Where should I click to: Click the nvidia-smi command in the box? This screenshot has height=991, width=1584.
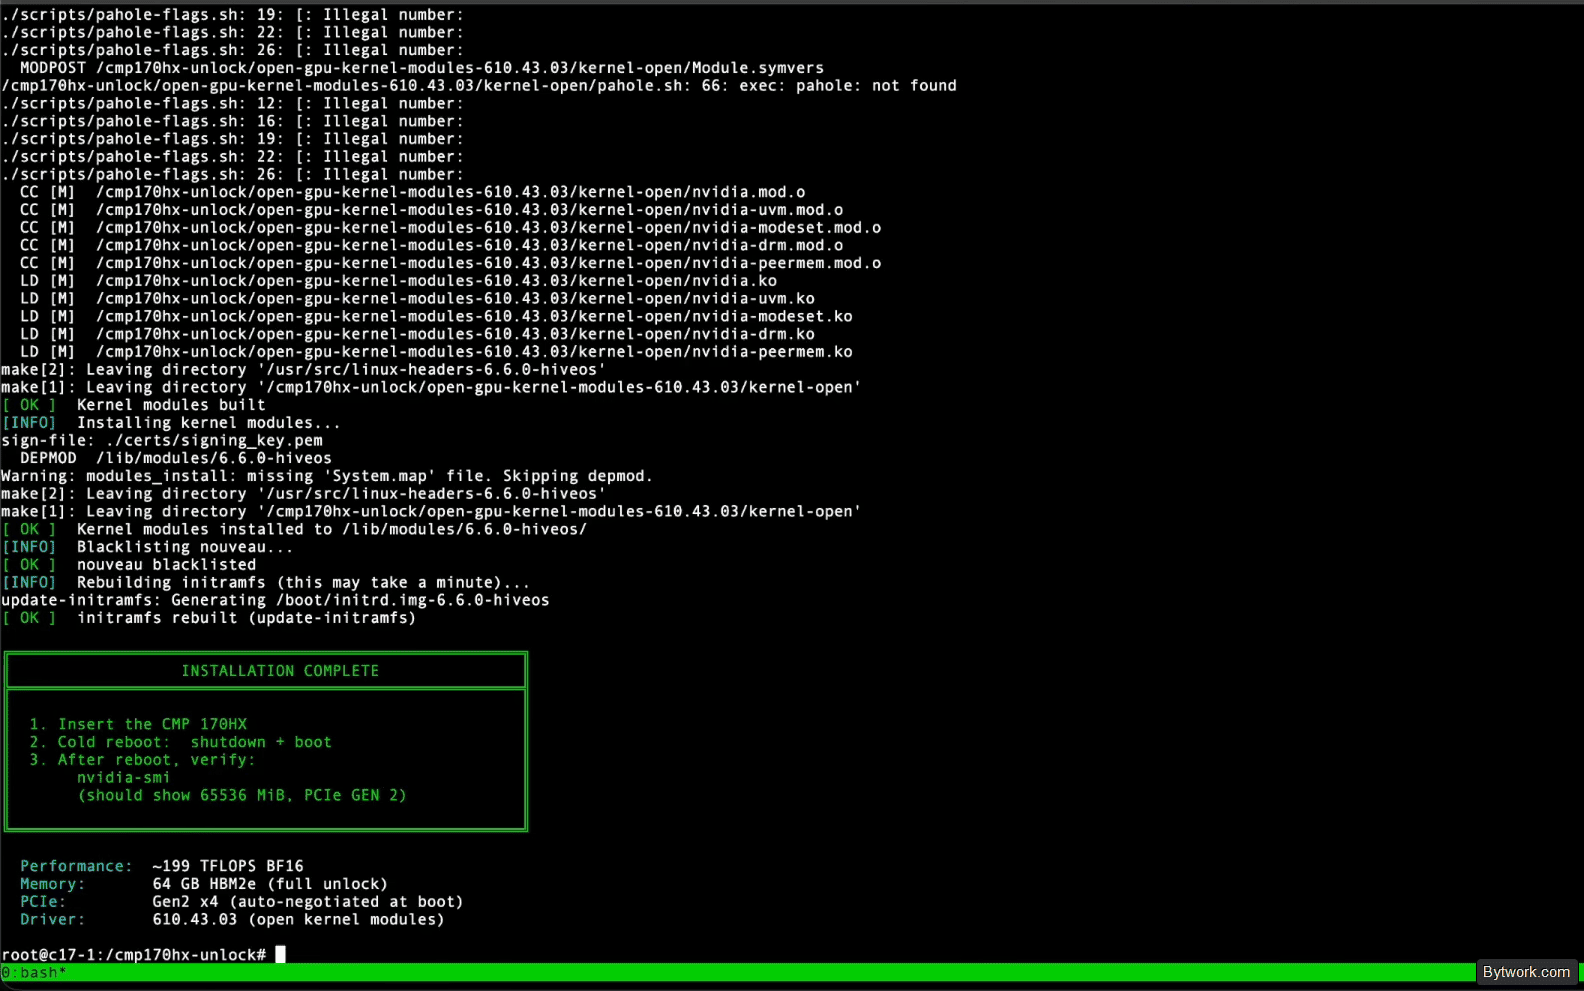(124, 778)
